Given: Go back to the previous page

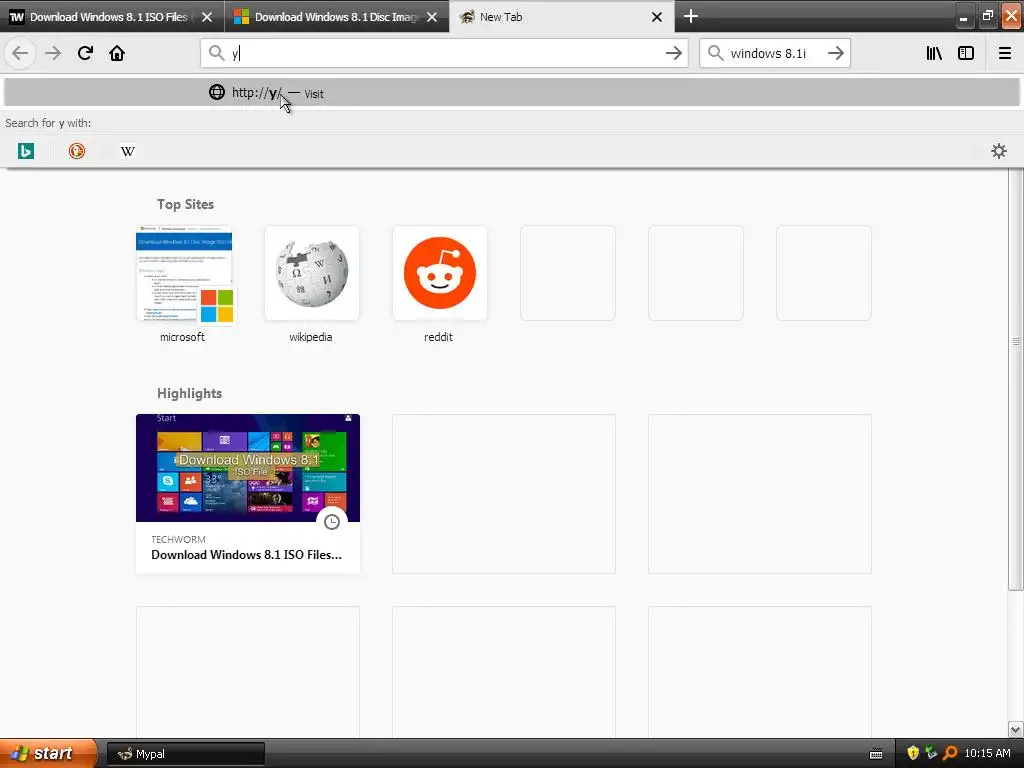Looking at the screenshot, I should click(20, 53).
